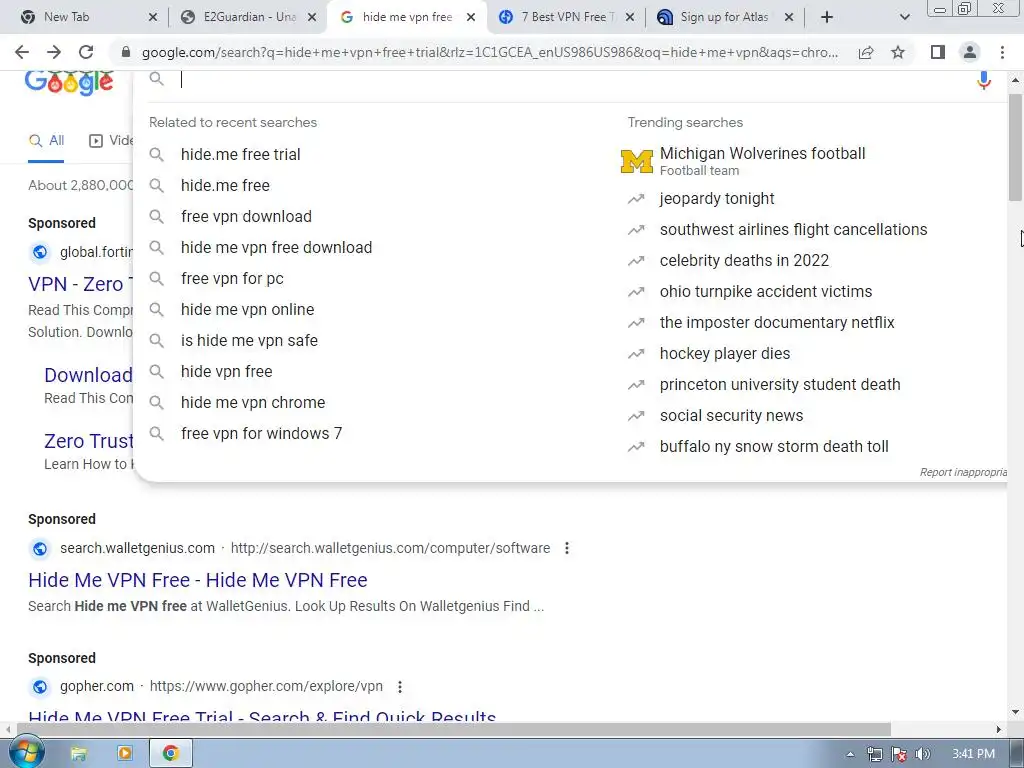The height and width of the screenshot is (768, 1024).
Task: Close the E2Guardian tab
Action: pos(312,17)
